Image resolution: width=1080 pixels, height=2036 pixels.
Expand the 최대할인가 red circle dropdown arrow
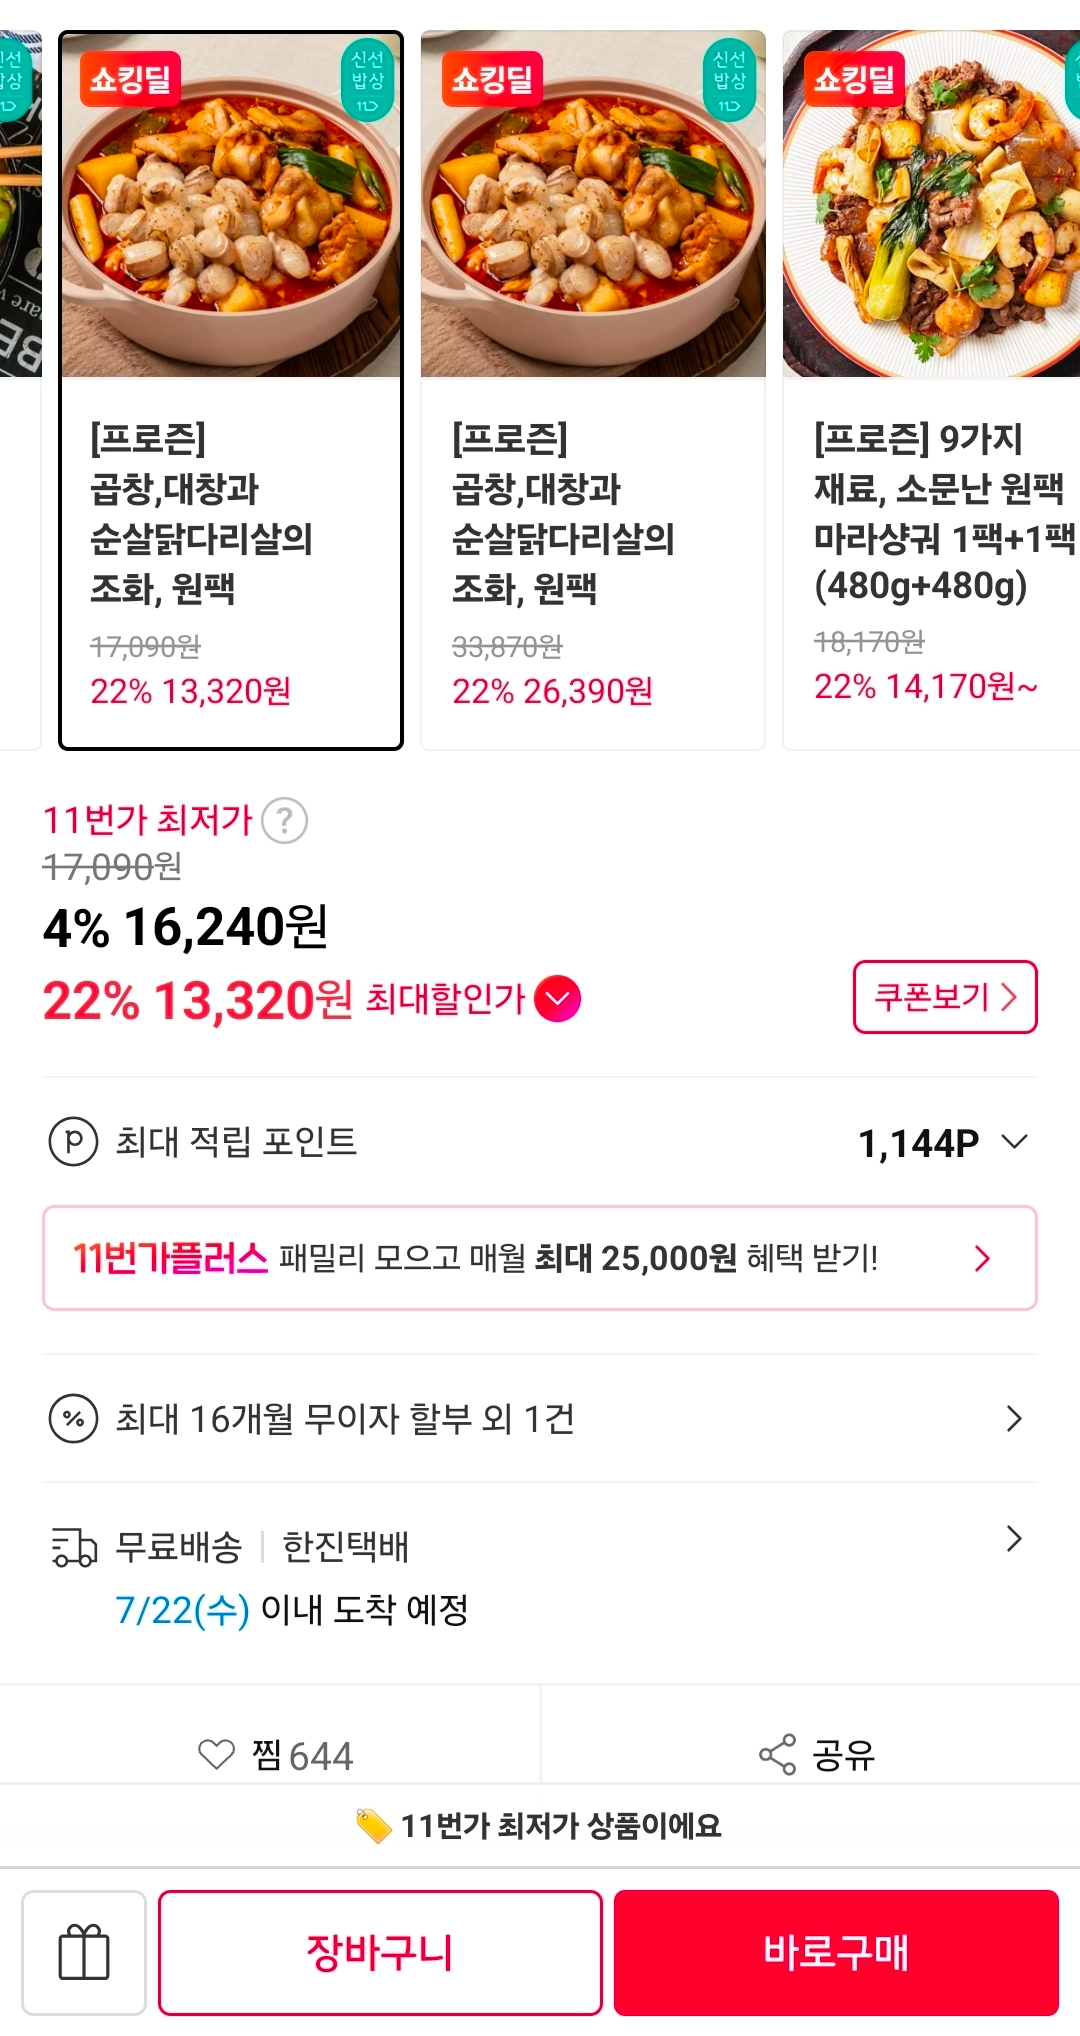coord(558,998)
